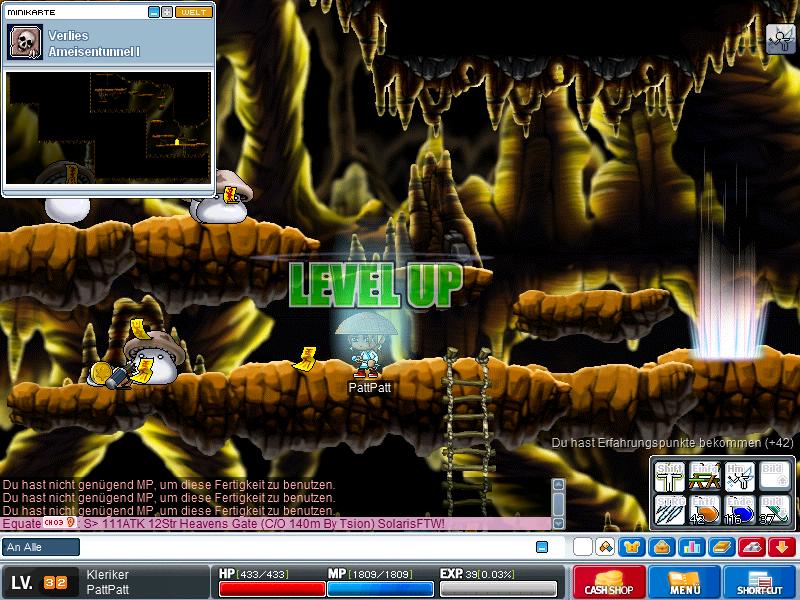Open character stats via bar chart icon
This screenshot has width=800, height=600.
[691, 547]
